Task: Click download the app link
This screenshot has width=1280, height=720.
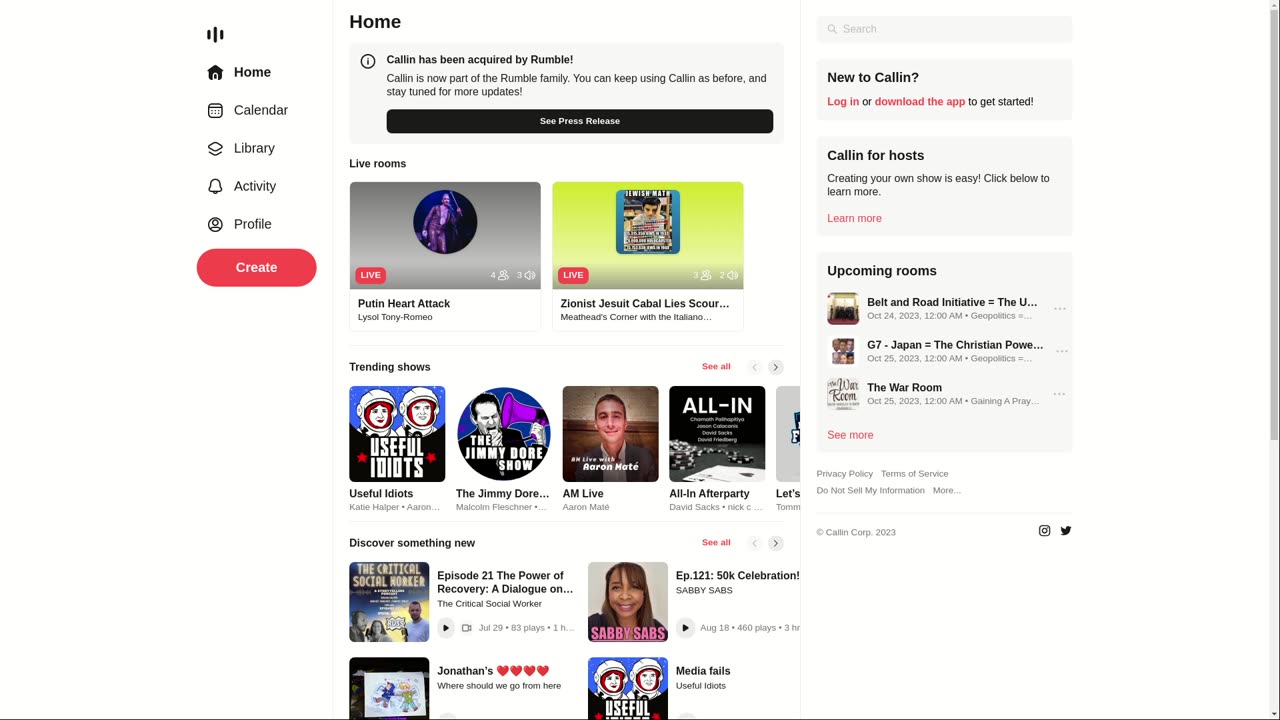Action: pyautogui.click(x=920, y=102)
